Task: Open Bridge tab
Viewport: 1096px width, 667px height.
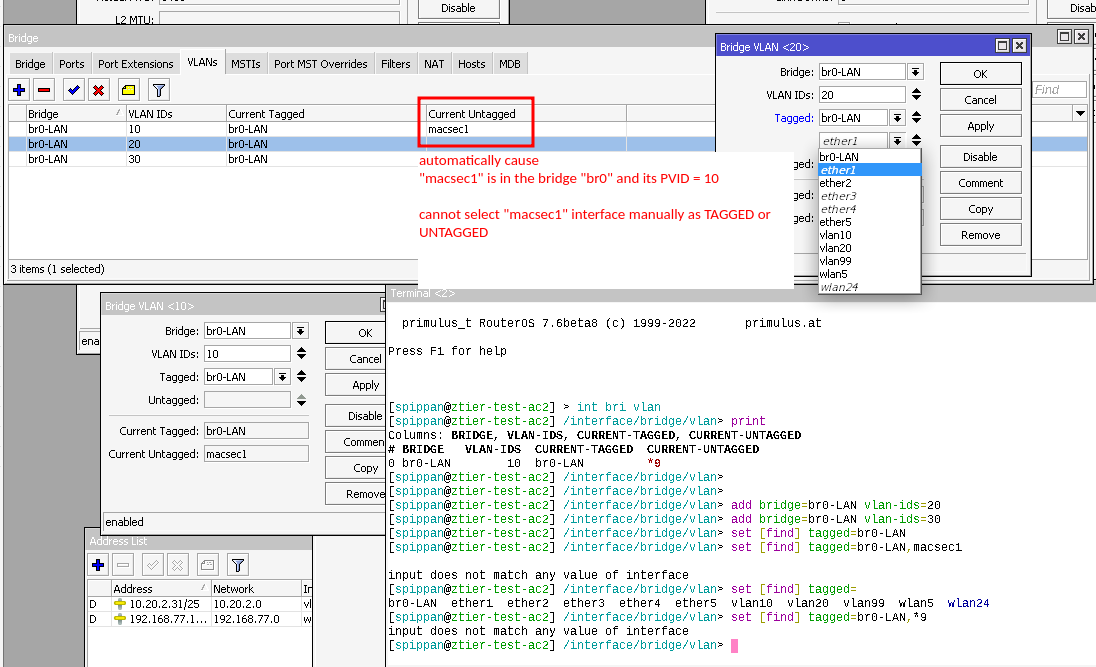Action: click(30, 64)
